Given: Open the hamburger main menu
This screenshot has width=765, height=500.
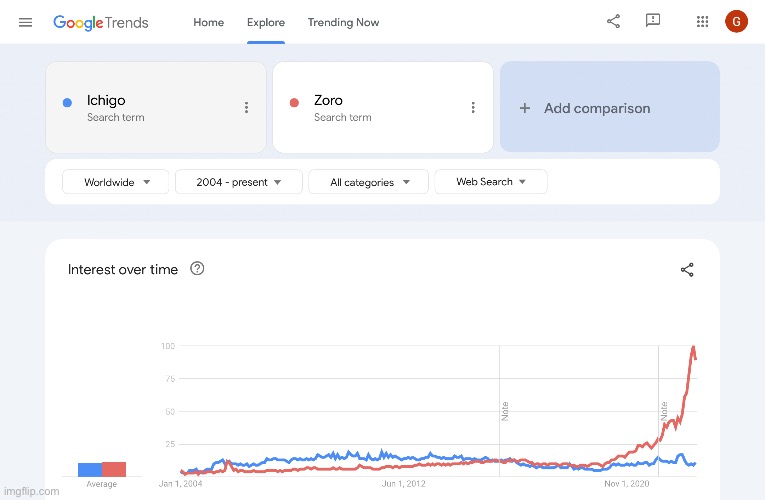Looking at the screenshot, I should pyautogui.click(x=25, y=22).
